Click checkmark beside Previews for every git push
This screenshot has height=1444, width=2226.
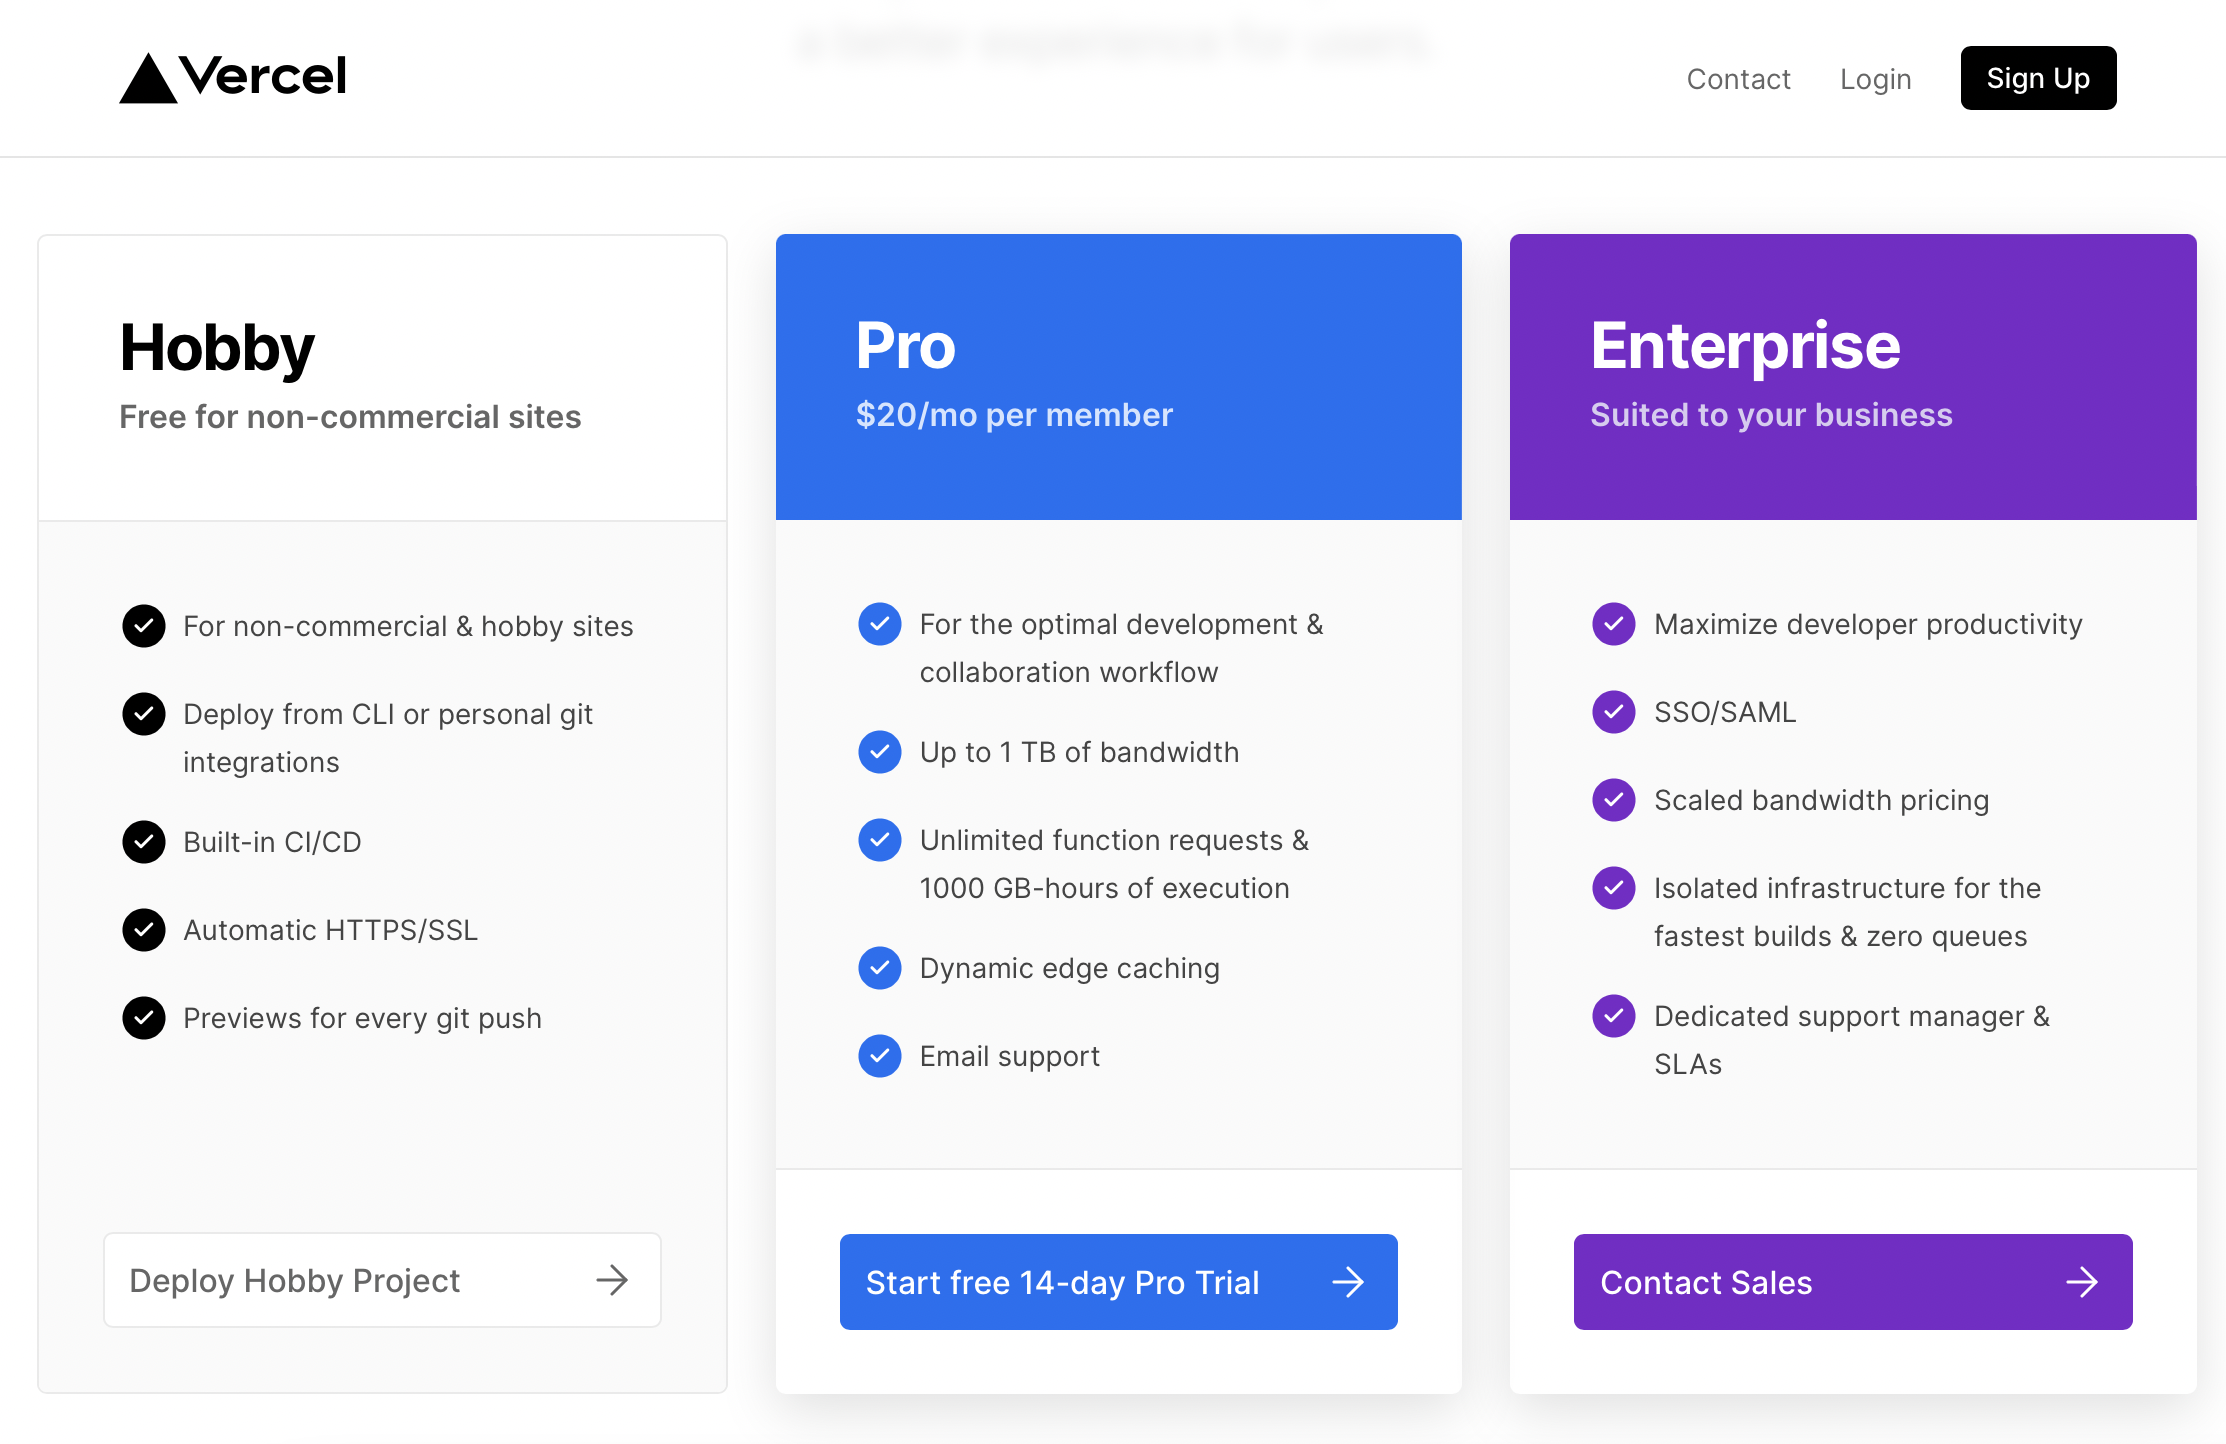click(x=144, y=1018)
